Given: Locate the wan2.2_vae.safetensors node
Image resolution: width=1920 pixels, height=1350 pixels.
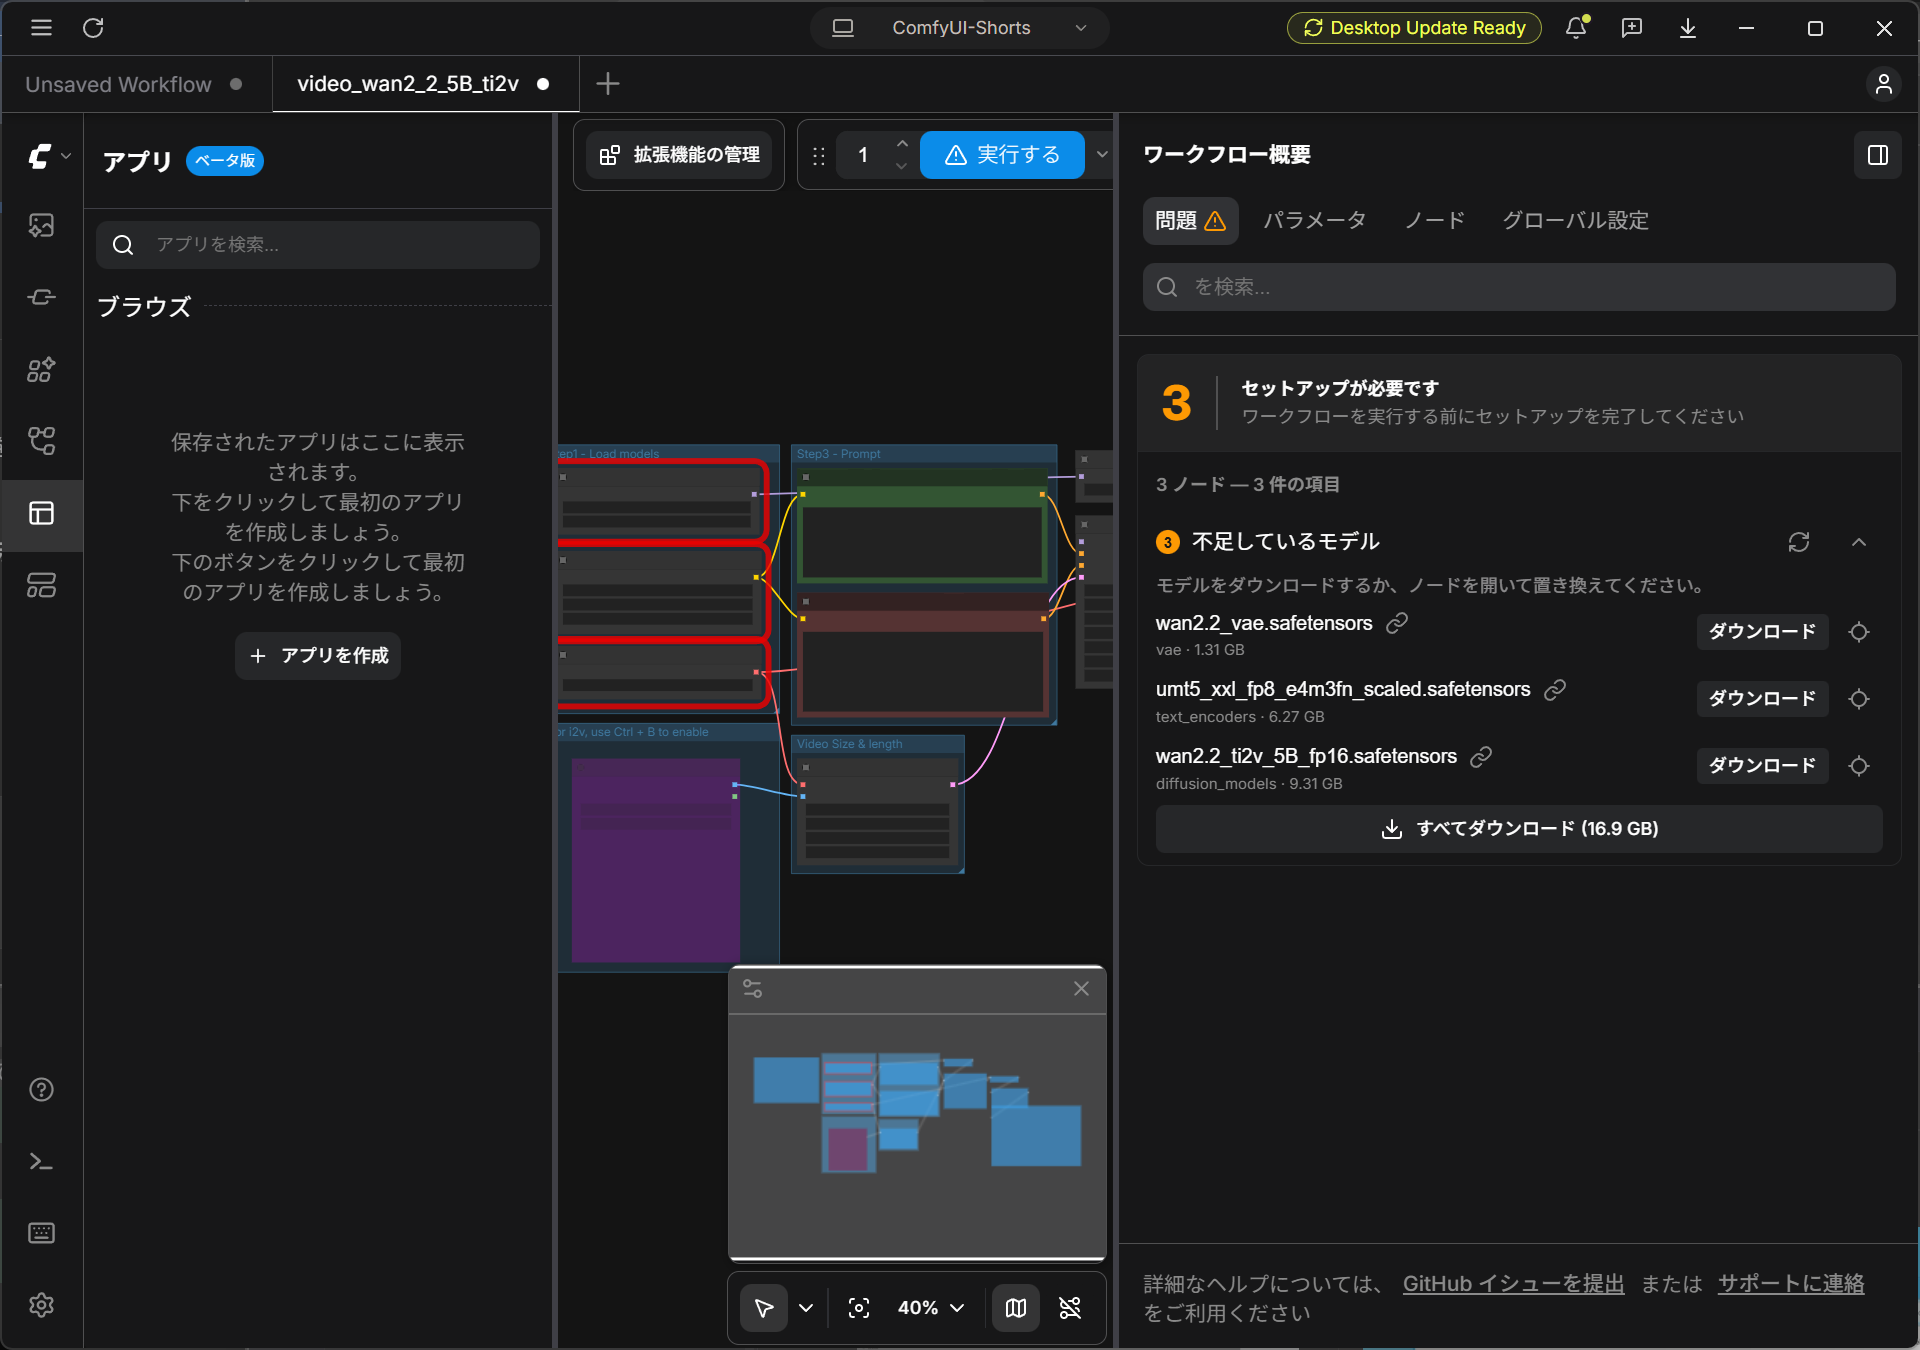Looking at the screenshot, I should tap(1859, 632).
